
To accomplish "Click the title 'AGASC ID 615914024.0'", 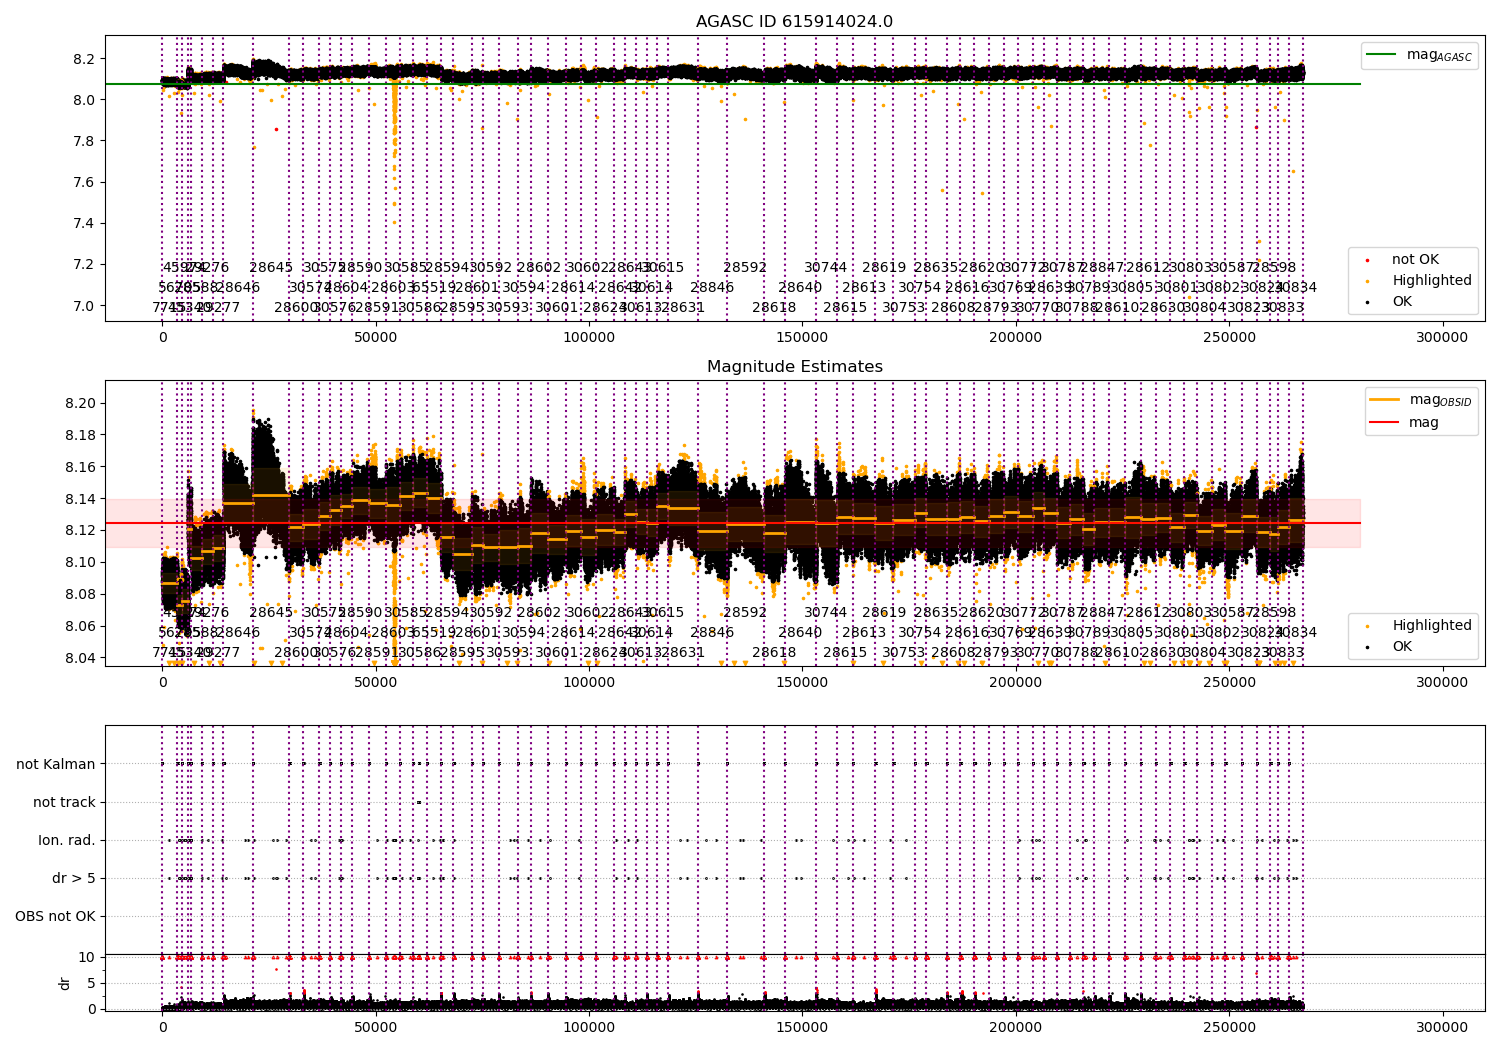I will [795, 22].
